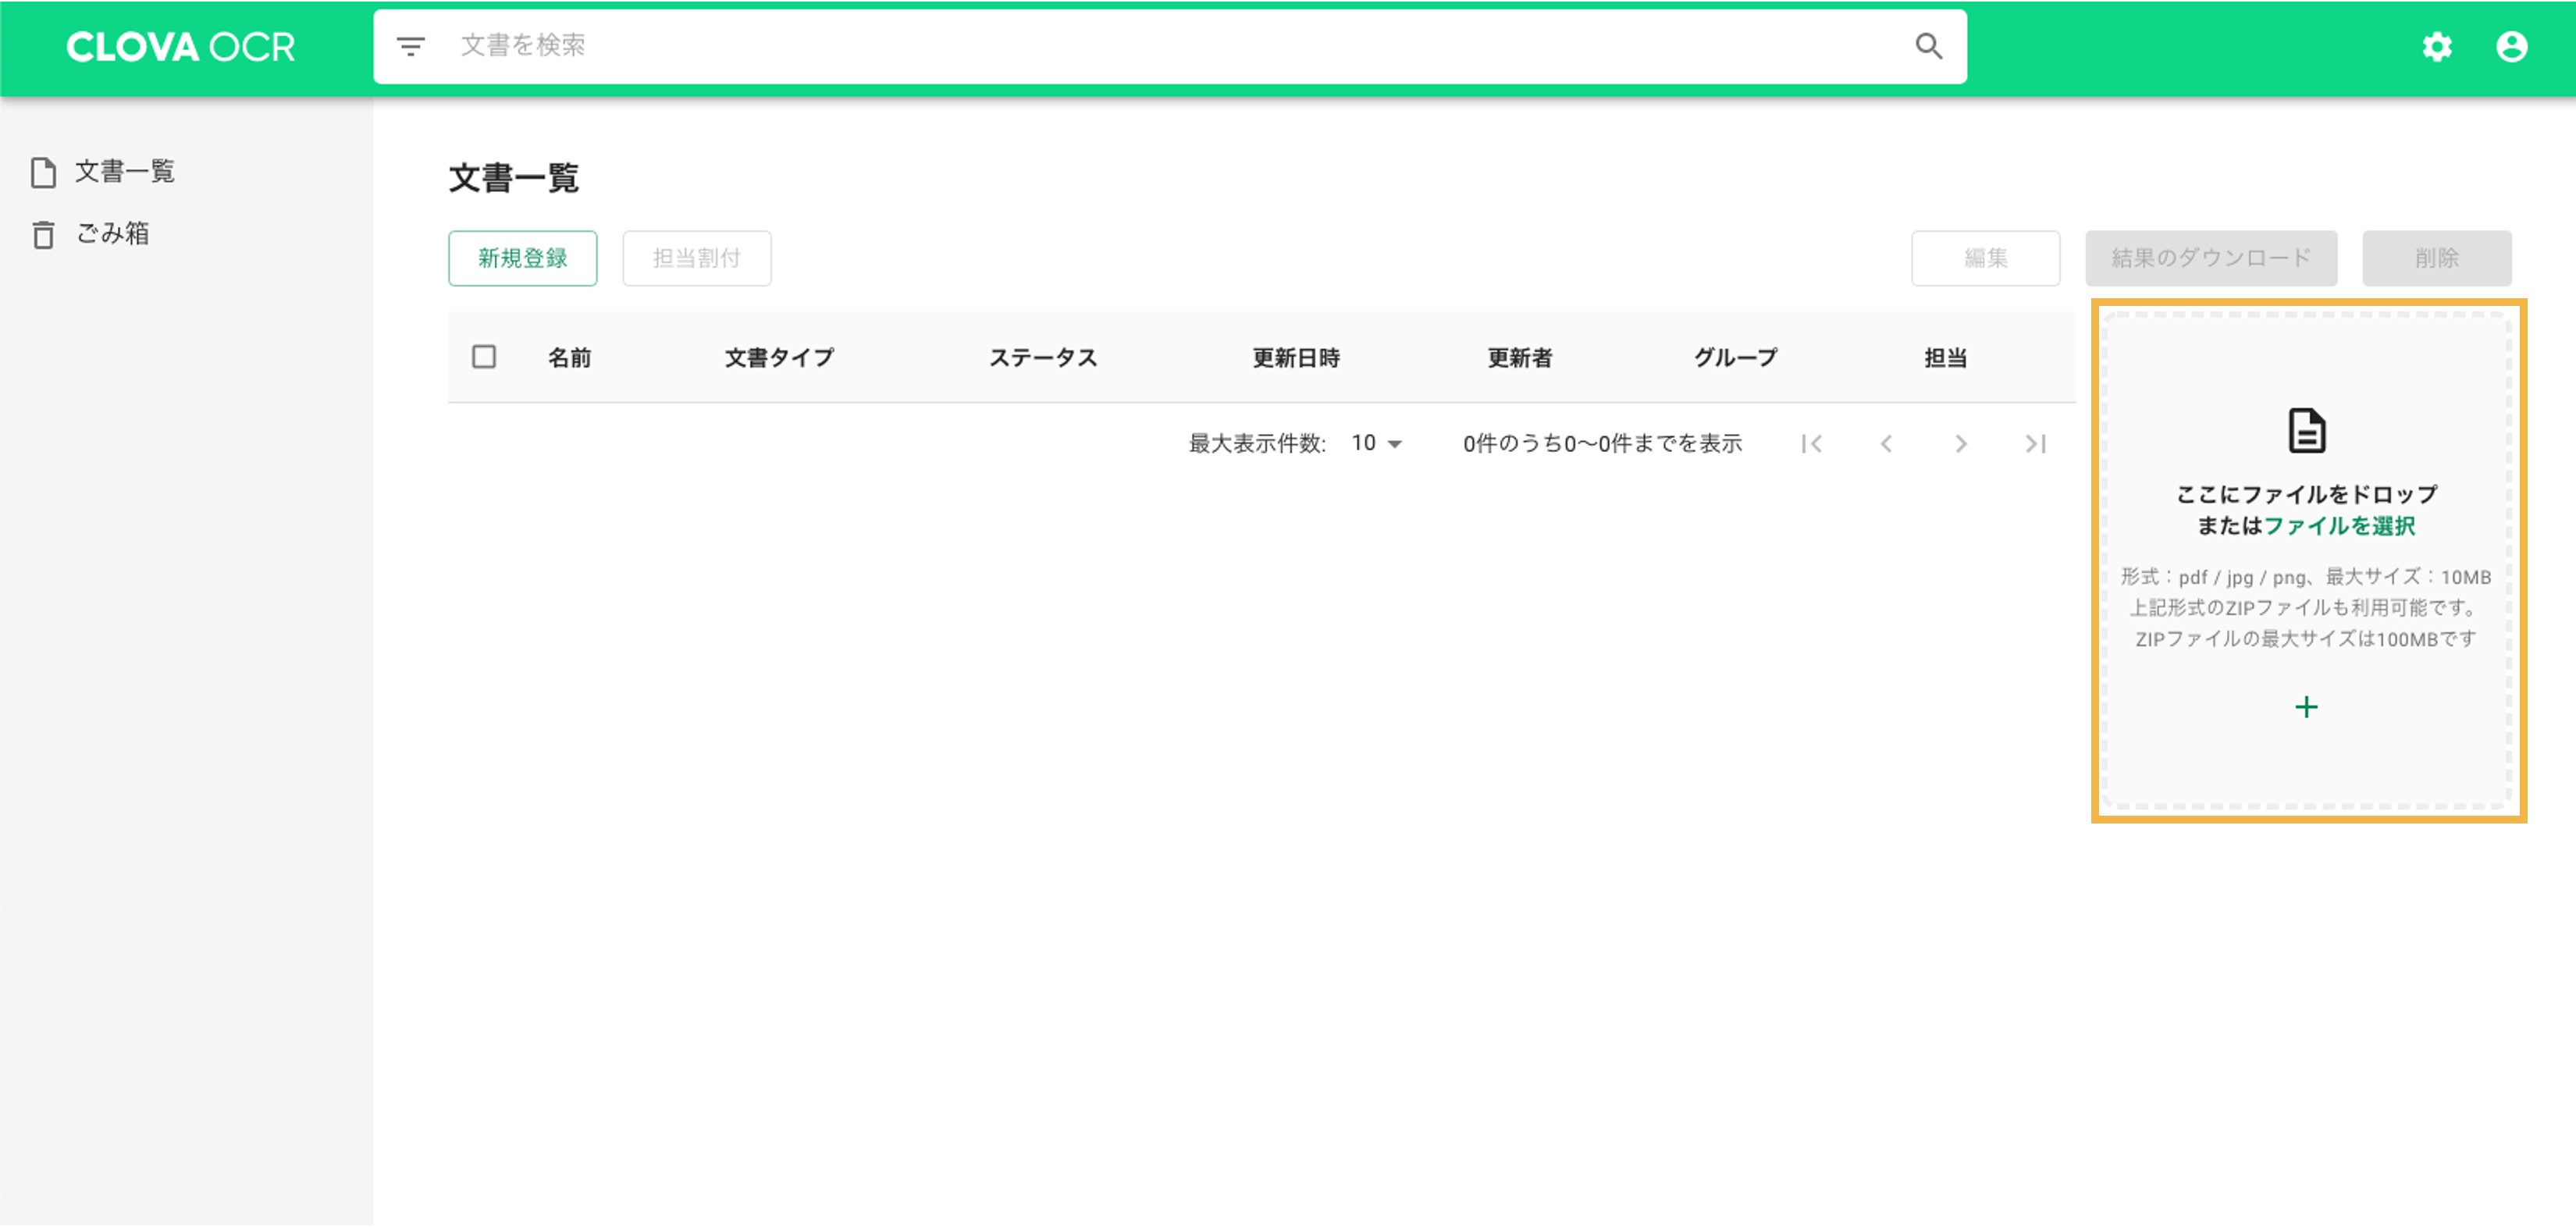
Task: Go to previous page arrow
Action: (1886, 444)
